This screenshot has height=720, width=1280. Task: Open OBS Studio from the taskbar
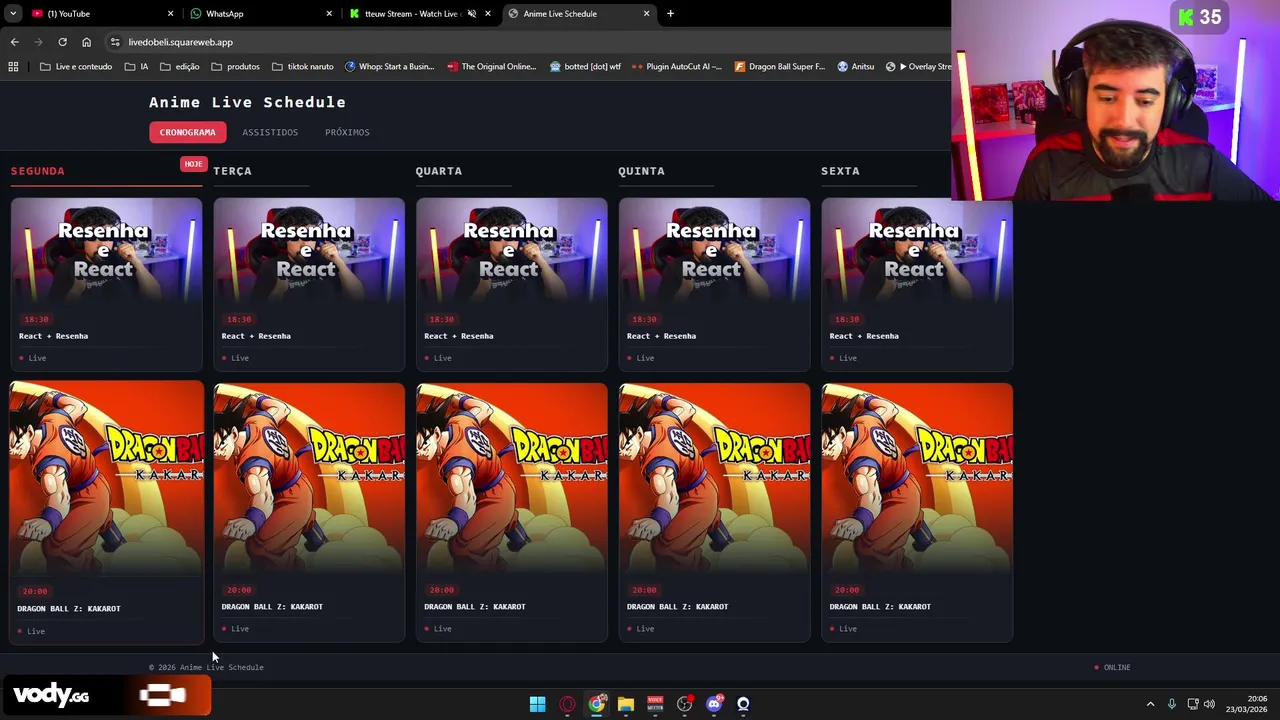(x=684, y=704)
